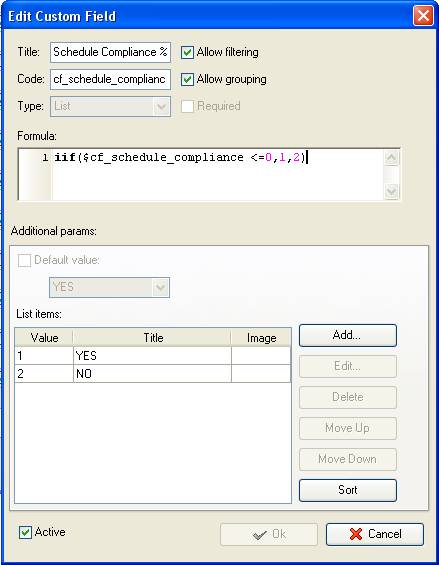The height and width of the screenshot is (565, 439).
Task: Click the Required checkbox
Action: (187, 106)
